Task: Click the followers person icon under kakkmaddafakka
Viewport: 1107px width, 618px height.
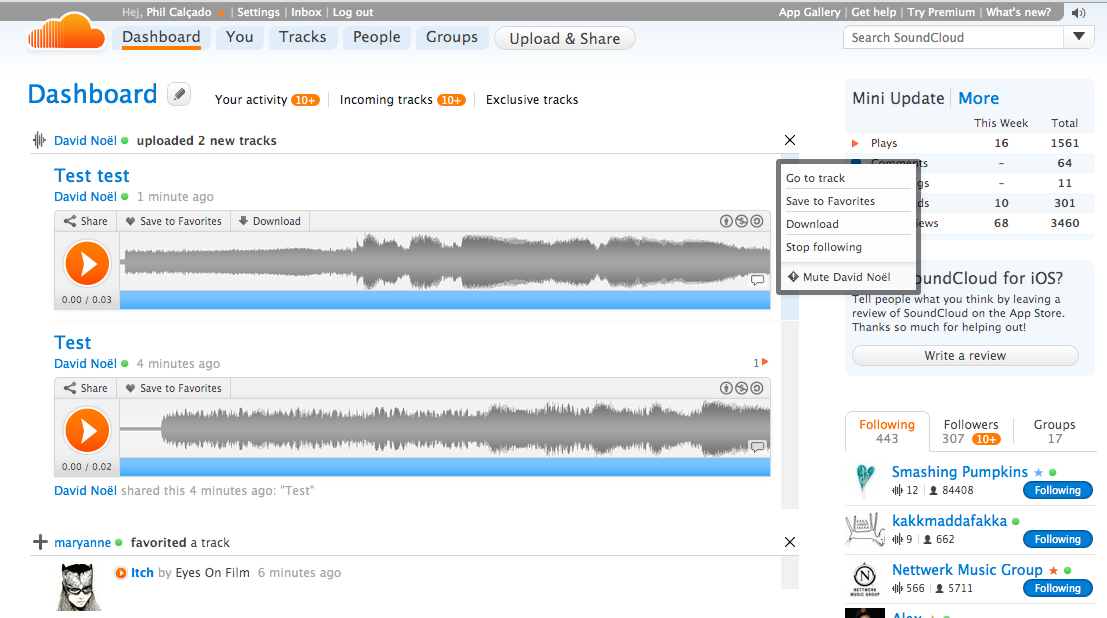Action: tap(928, 540)
